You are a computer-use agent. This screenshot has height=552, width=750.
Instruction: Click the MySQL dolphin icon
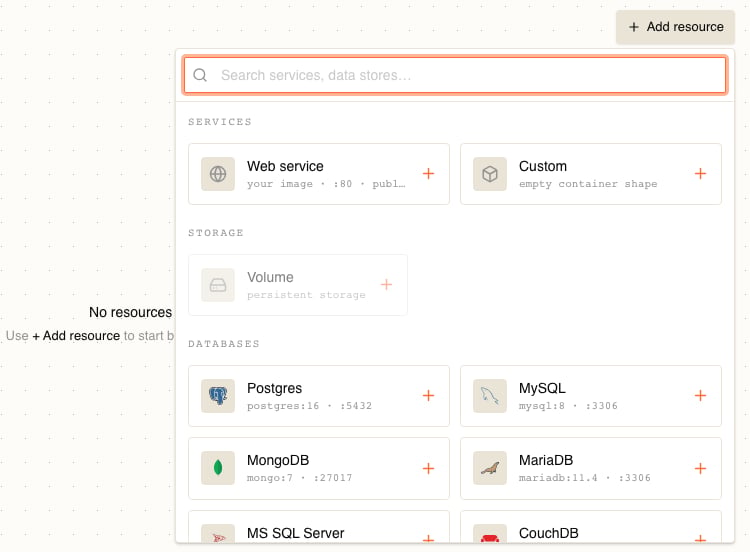coord(490,396)
